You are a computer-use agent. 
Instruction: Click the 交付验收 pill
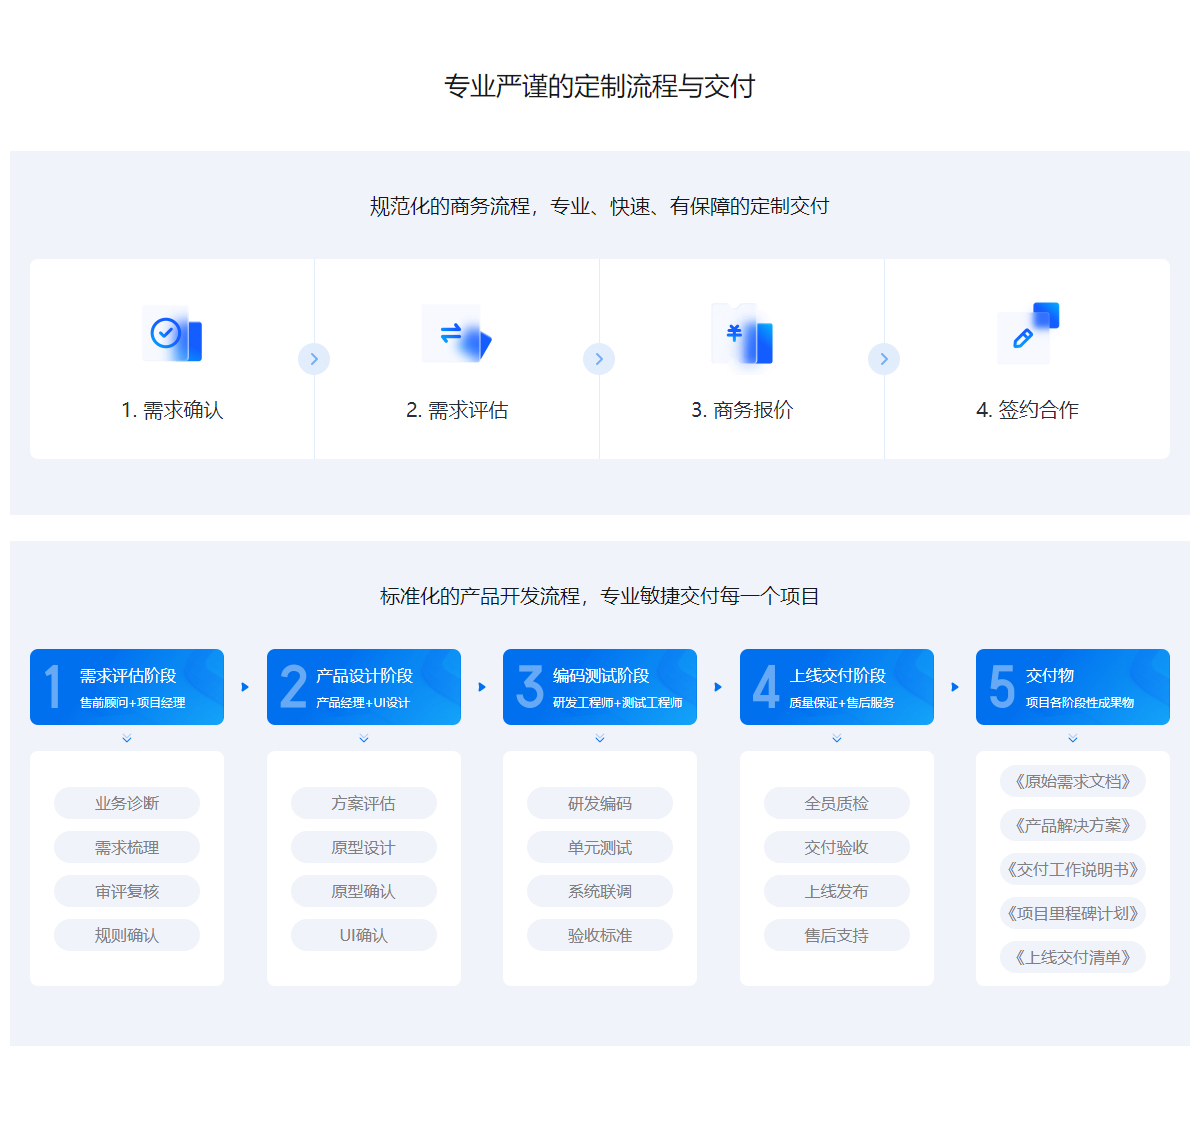coord(837,847)
